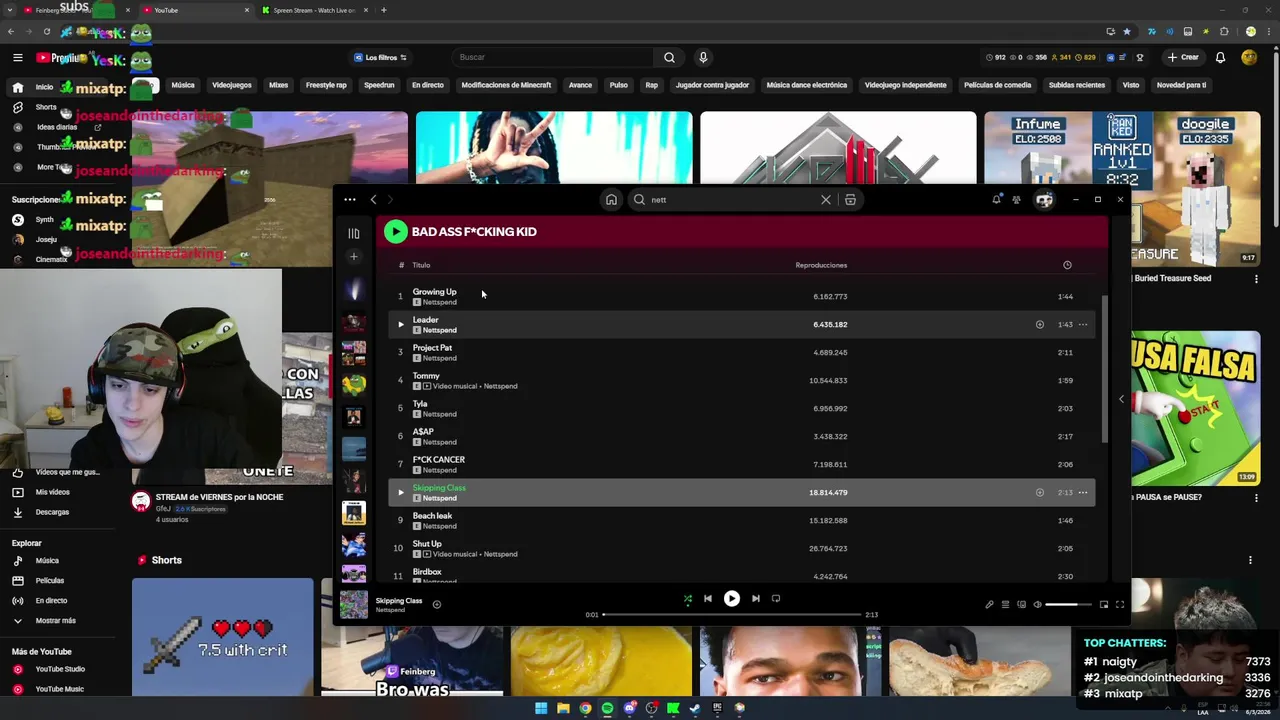Open Los filtros dropdown on YouTube

click(380, 57)
